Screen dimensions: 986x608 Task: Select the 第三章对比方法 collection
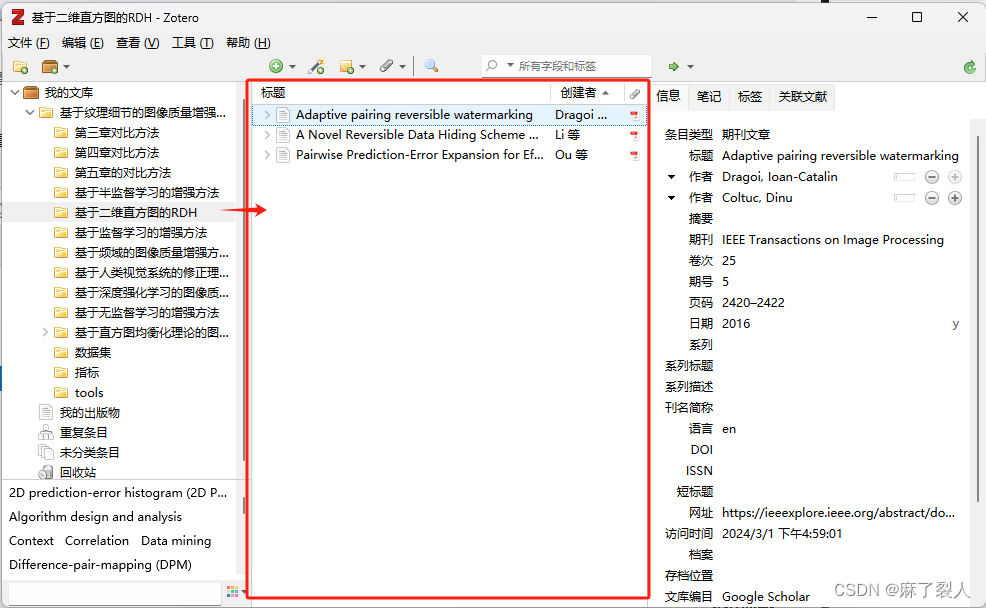tap(117, 133)
